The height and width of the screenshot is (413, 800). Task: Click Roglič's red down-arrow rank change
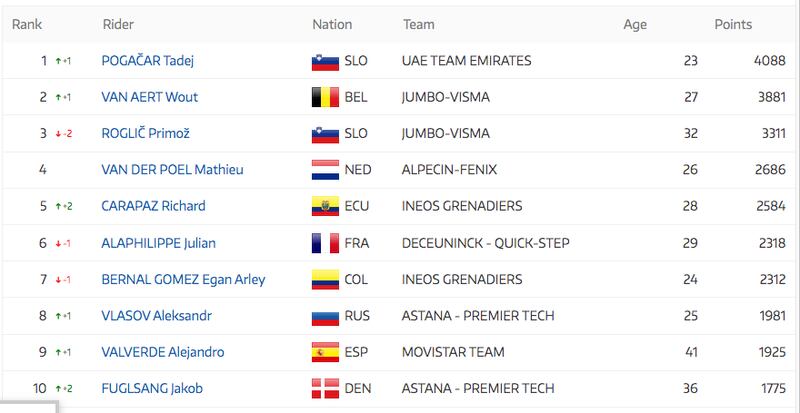coord(64,134)
